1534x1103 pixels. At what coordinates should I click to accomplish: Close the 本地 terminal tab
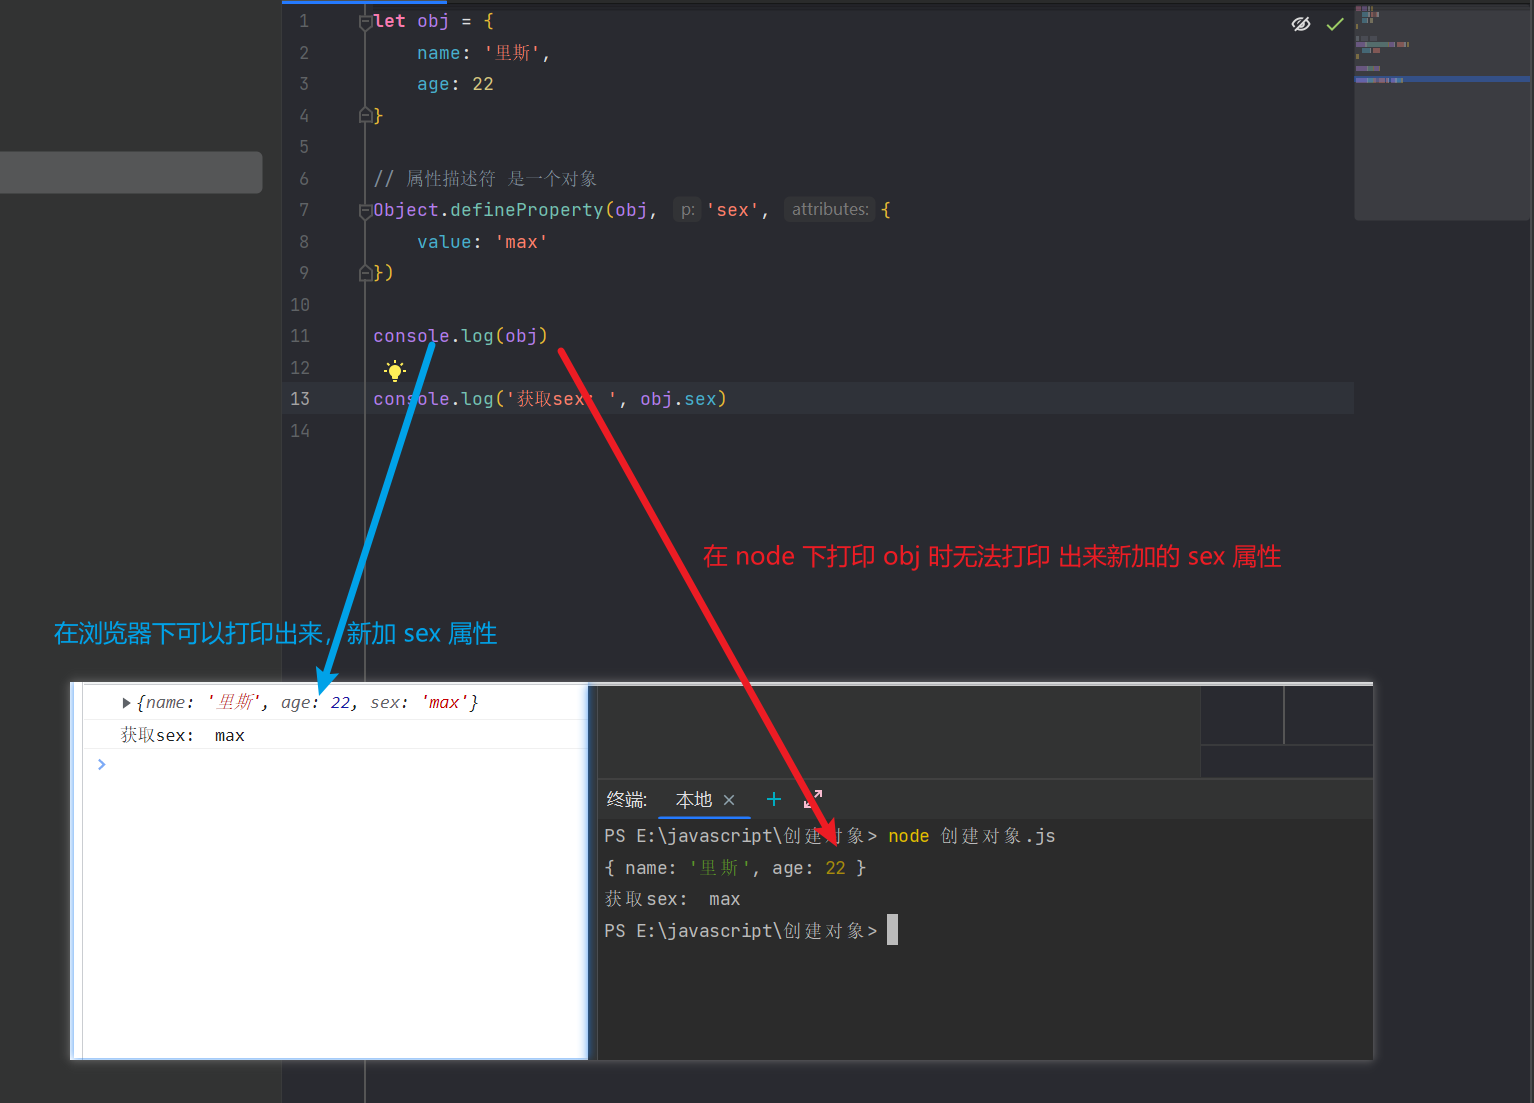tap(729, 800)
